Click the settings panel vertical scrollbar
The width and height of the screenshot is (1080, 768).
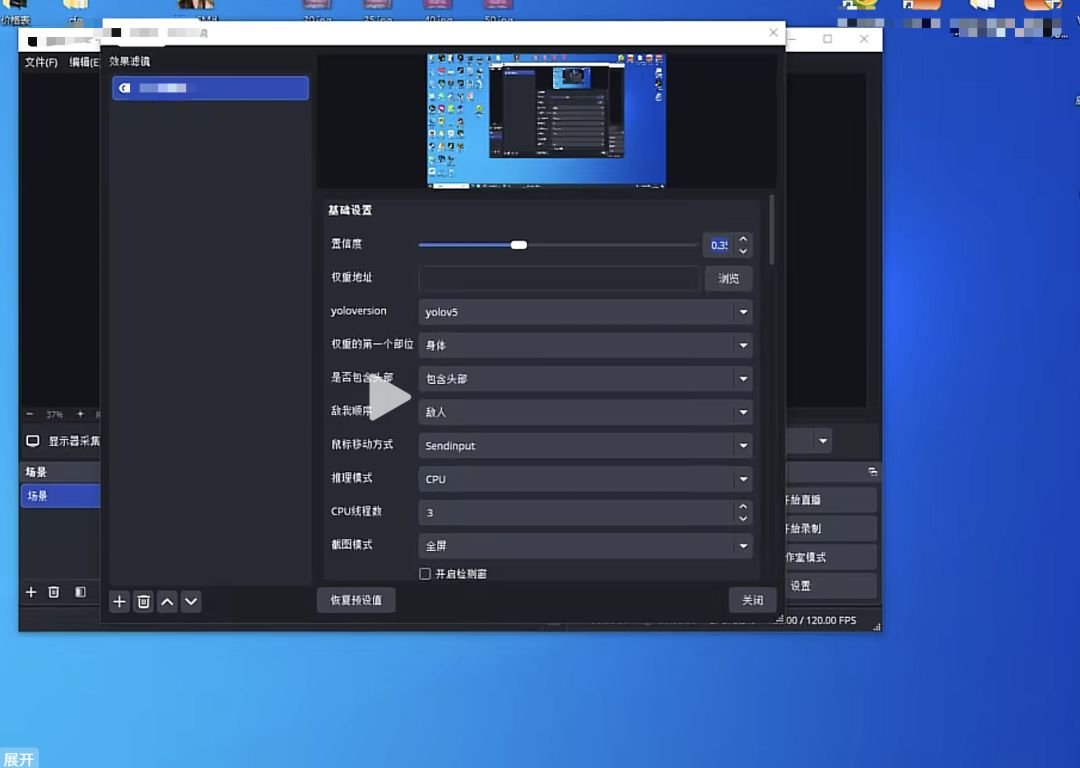pos(771,230)
